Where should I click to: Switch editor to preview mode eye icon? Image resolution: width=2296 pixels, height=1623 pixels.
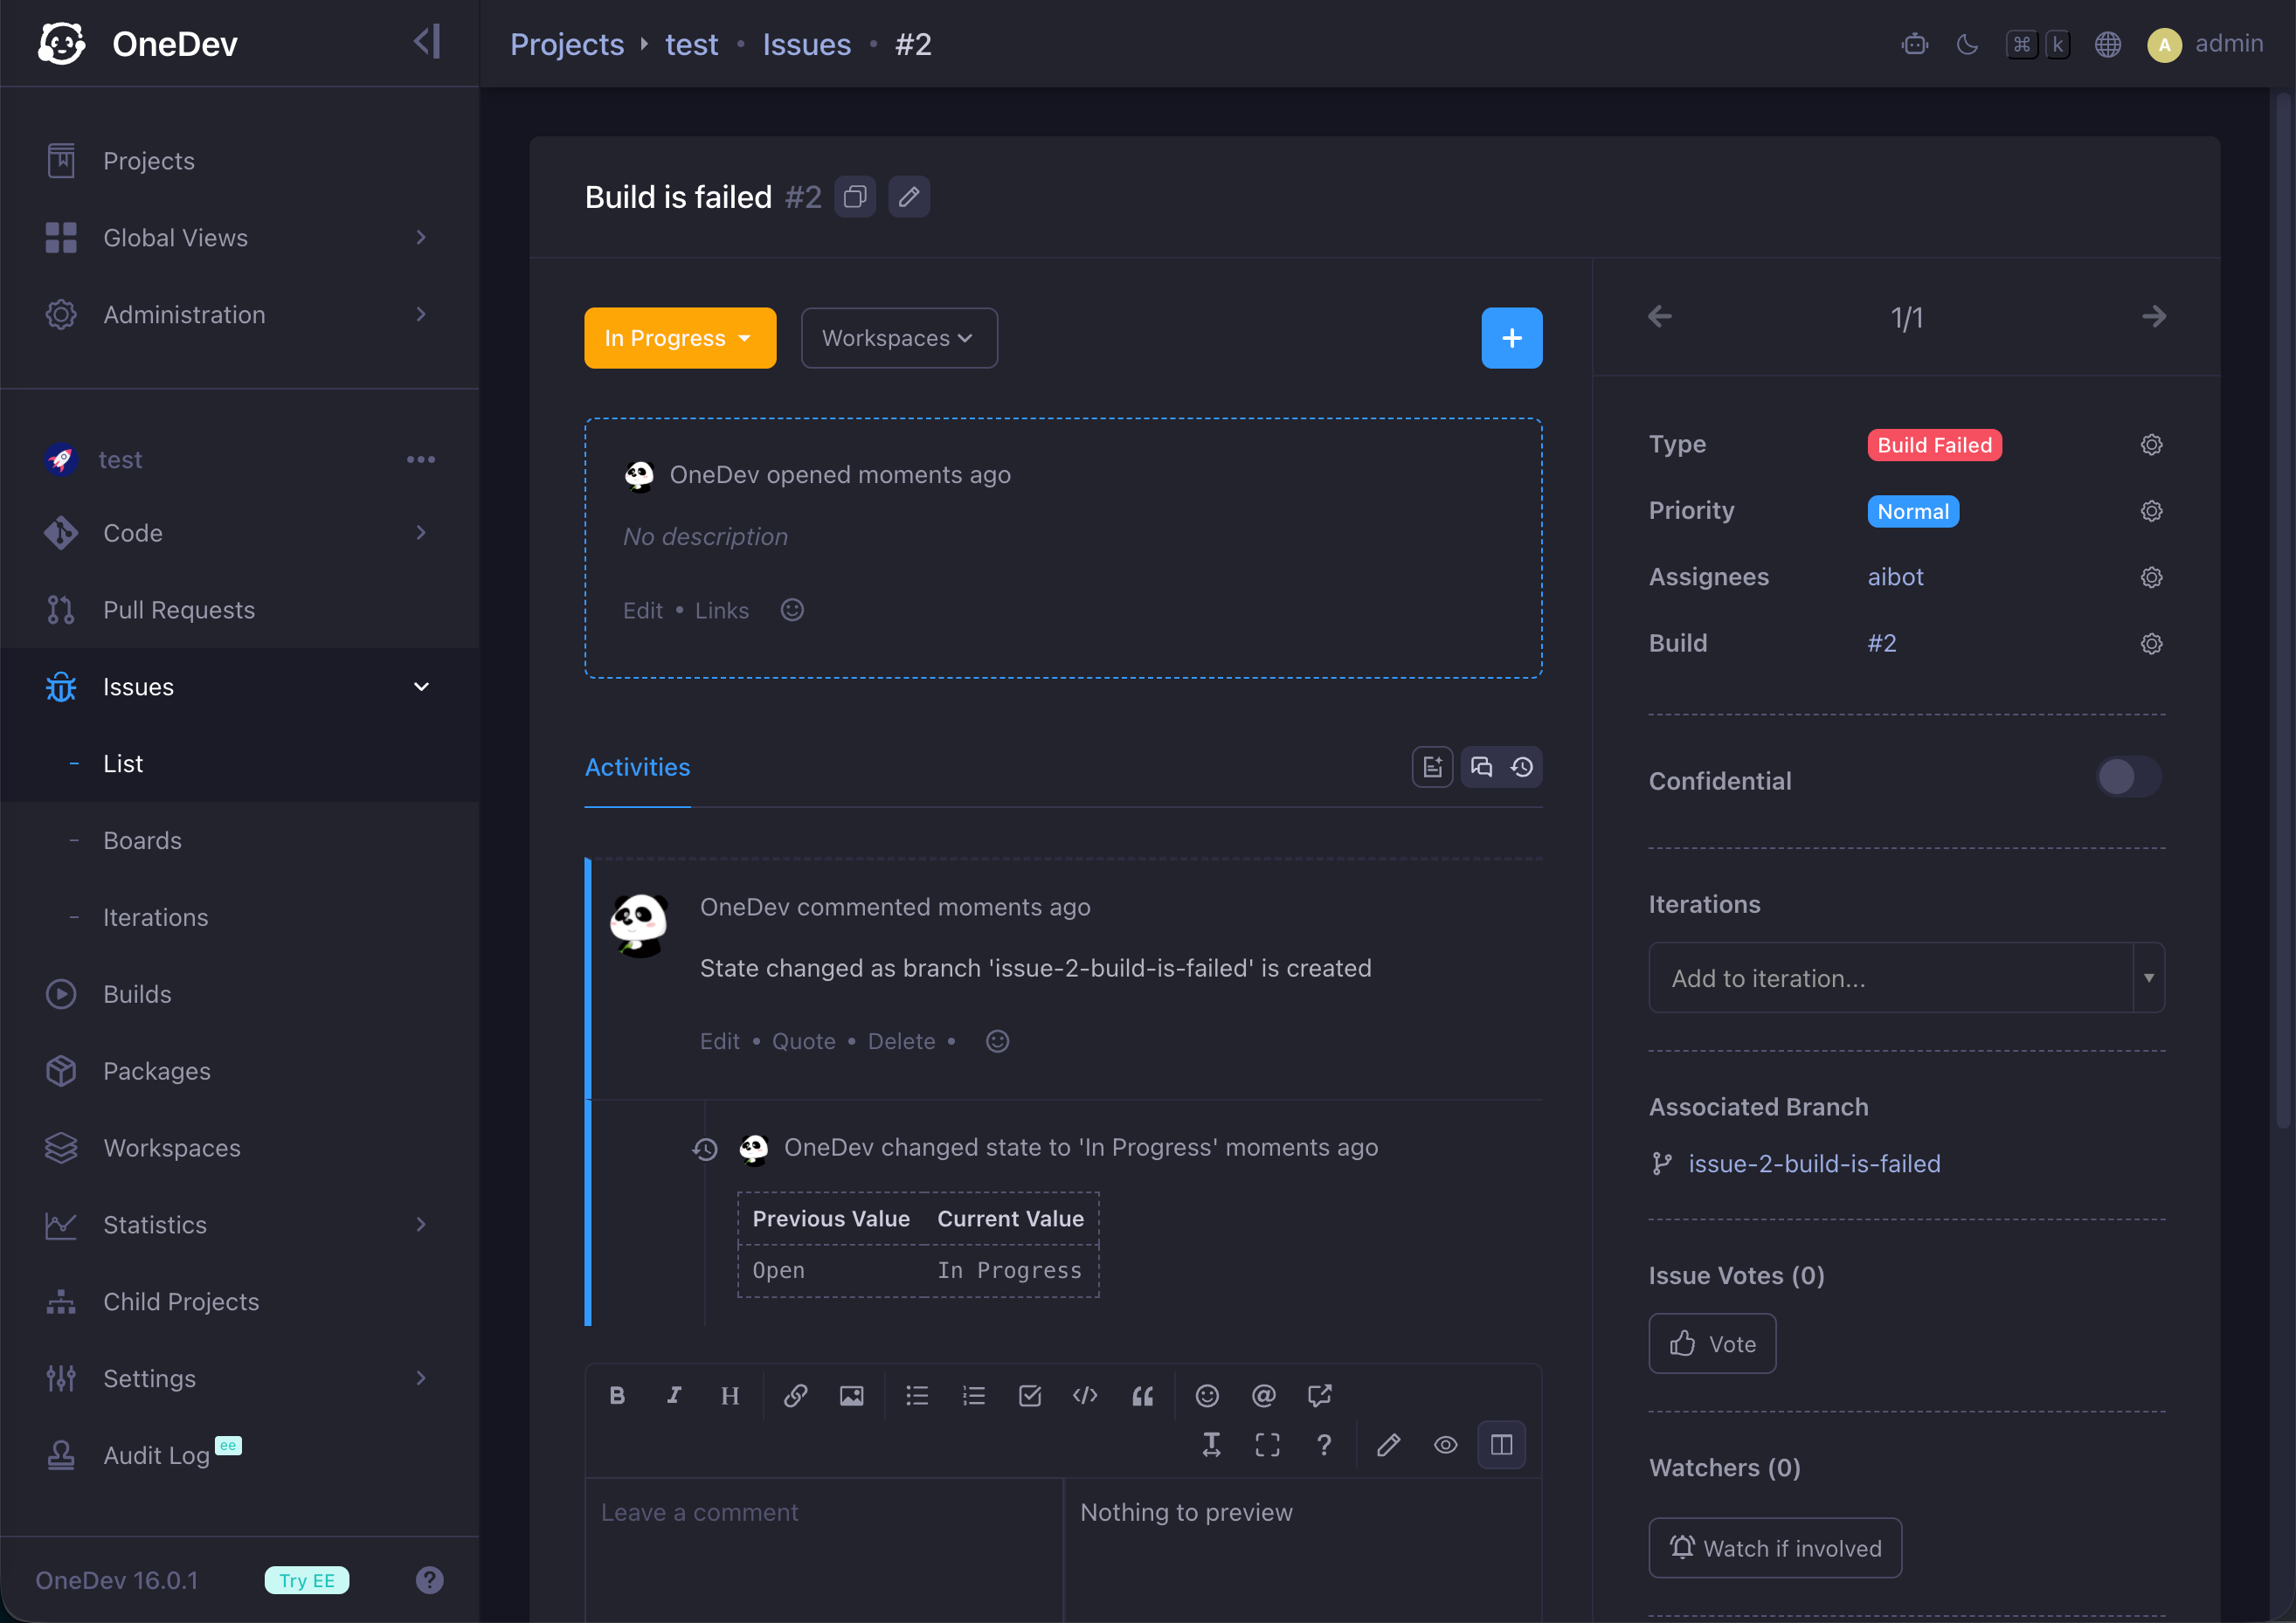[x=1445, y=1445]
